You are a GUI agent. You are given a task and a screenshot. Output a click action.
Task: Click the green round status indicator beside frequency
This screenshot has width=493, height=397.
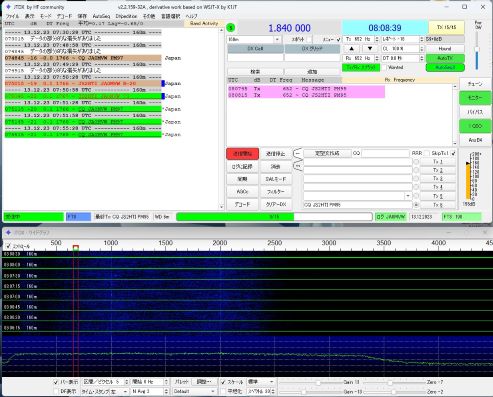(231, 28)
